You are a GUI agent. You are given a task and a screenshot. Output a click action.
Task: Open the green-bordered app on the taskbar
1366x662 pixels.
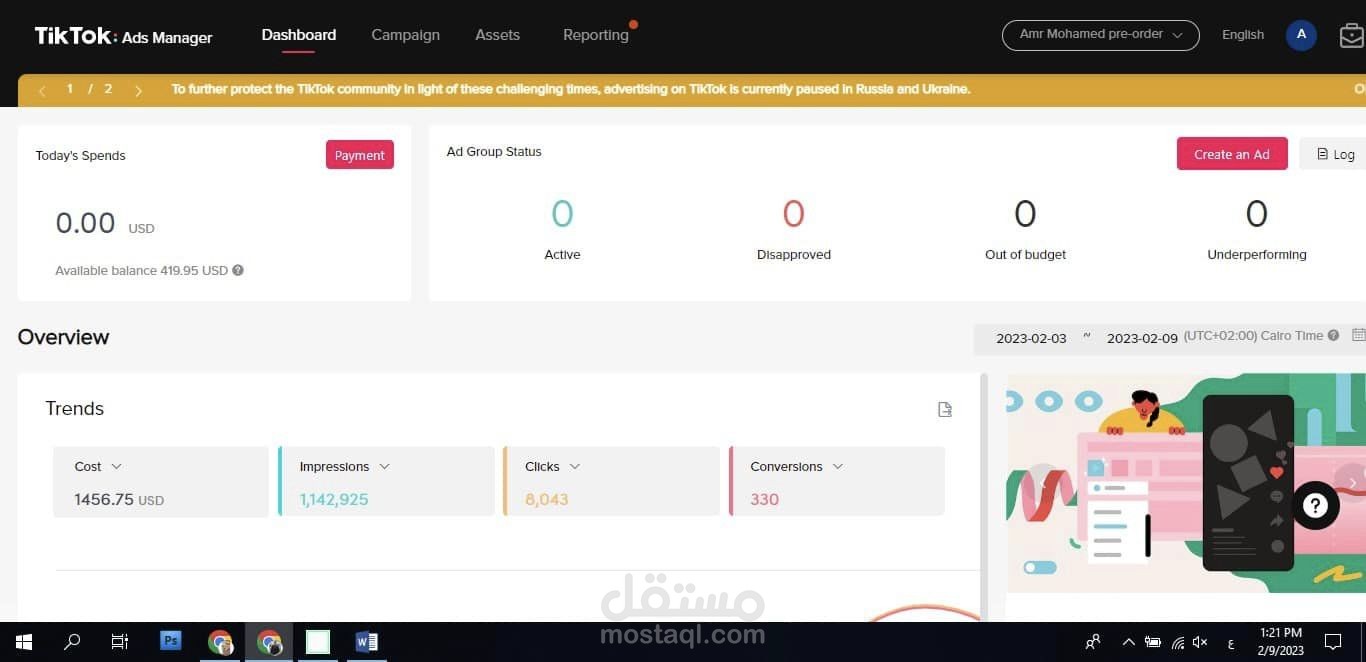pyautogui.click(x=318, y=642)
